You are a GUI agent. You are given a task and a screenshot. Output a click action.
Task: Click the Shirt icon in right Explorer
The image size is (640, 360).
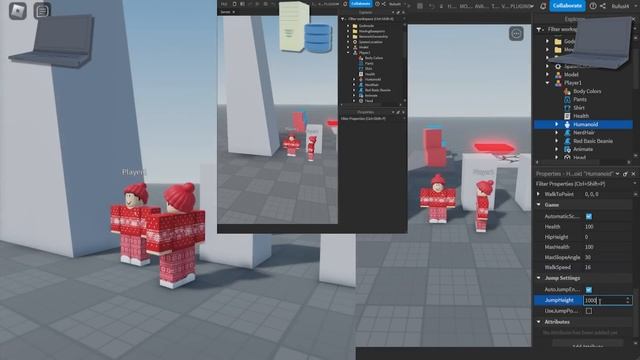(567, 108)
